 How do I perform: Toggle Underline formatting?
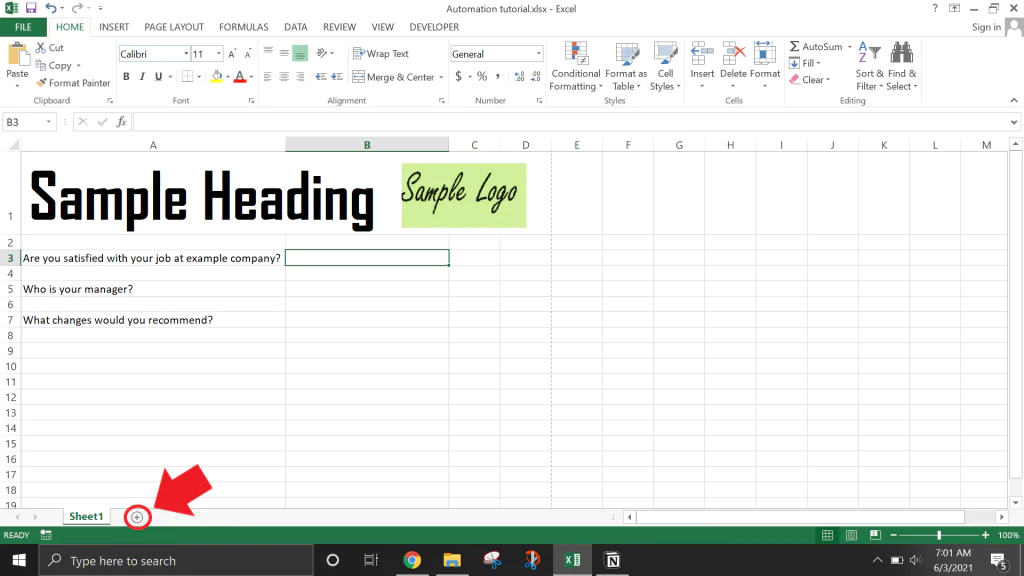coord(158,76)
